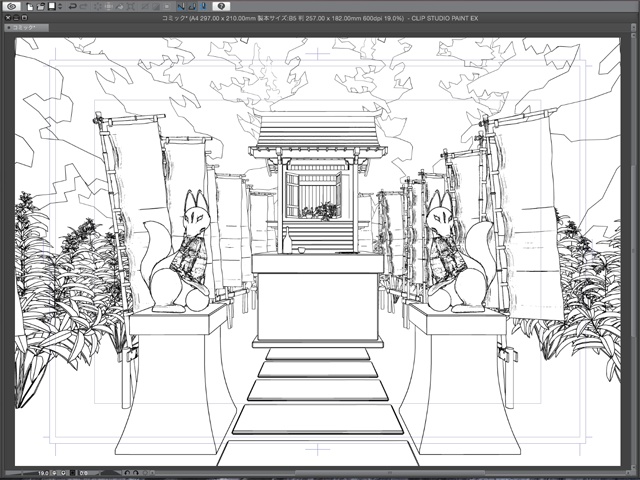
Task: Undo the last action
Action: pos(73,6)
